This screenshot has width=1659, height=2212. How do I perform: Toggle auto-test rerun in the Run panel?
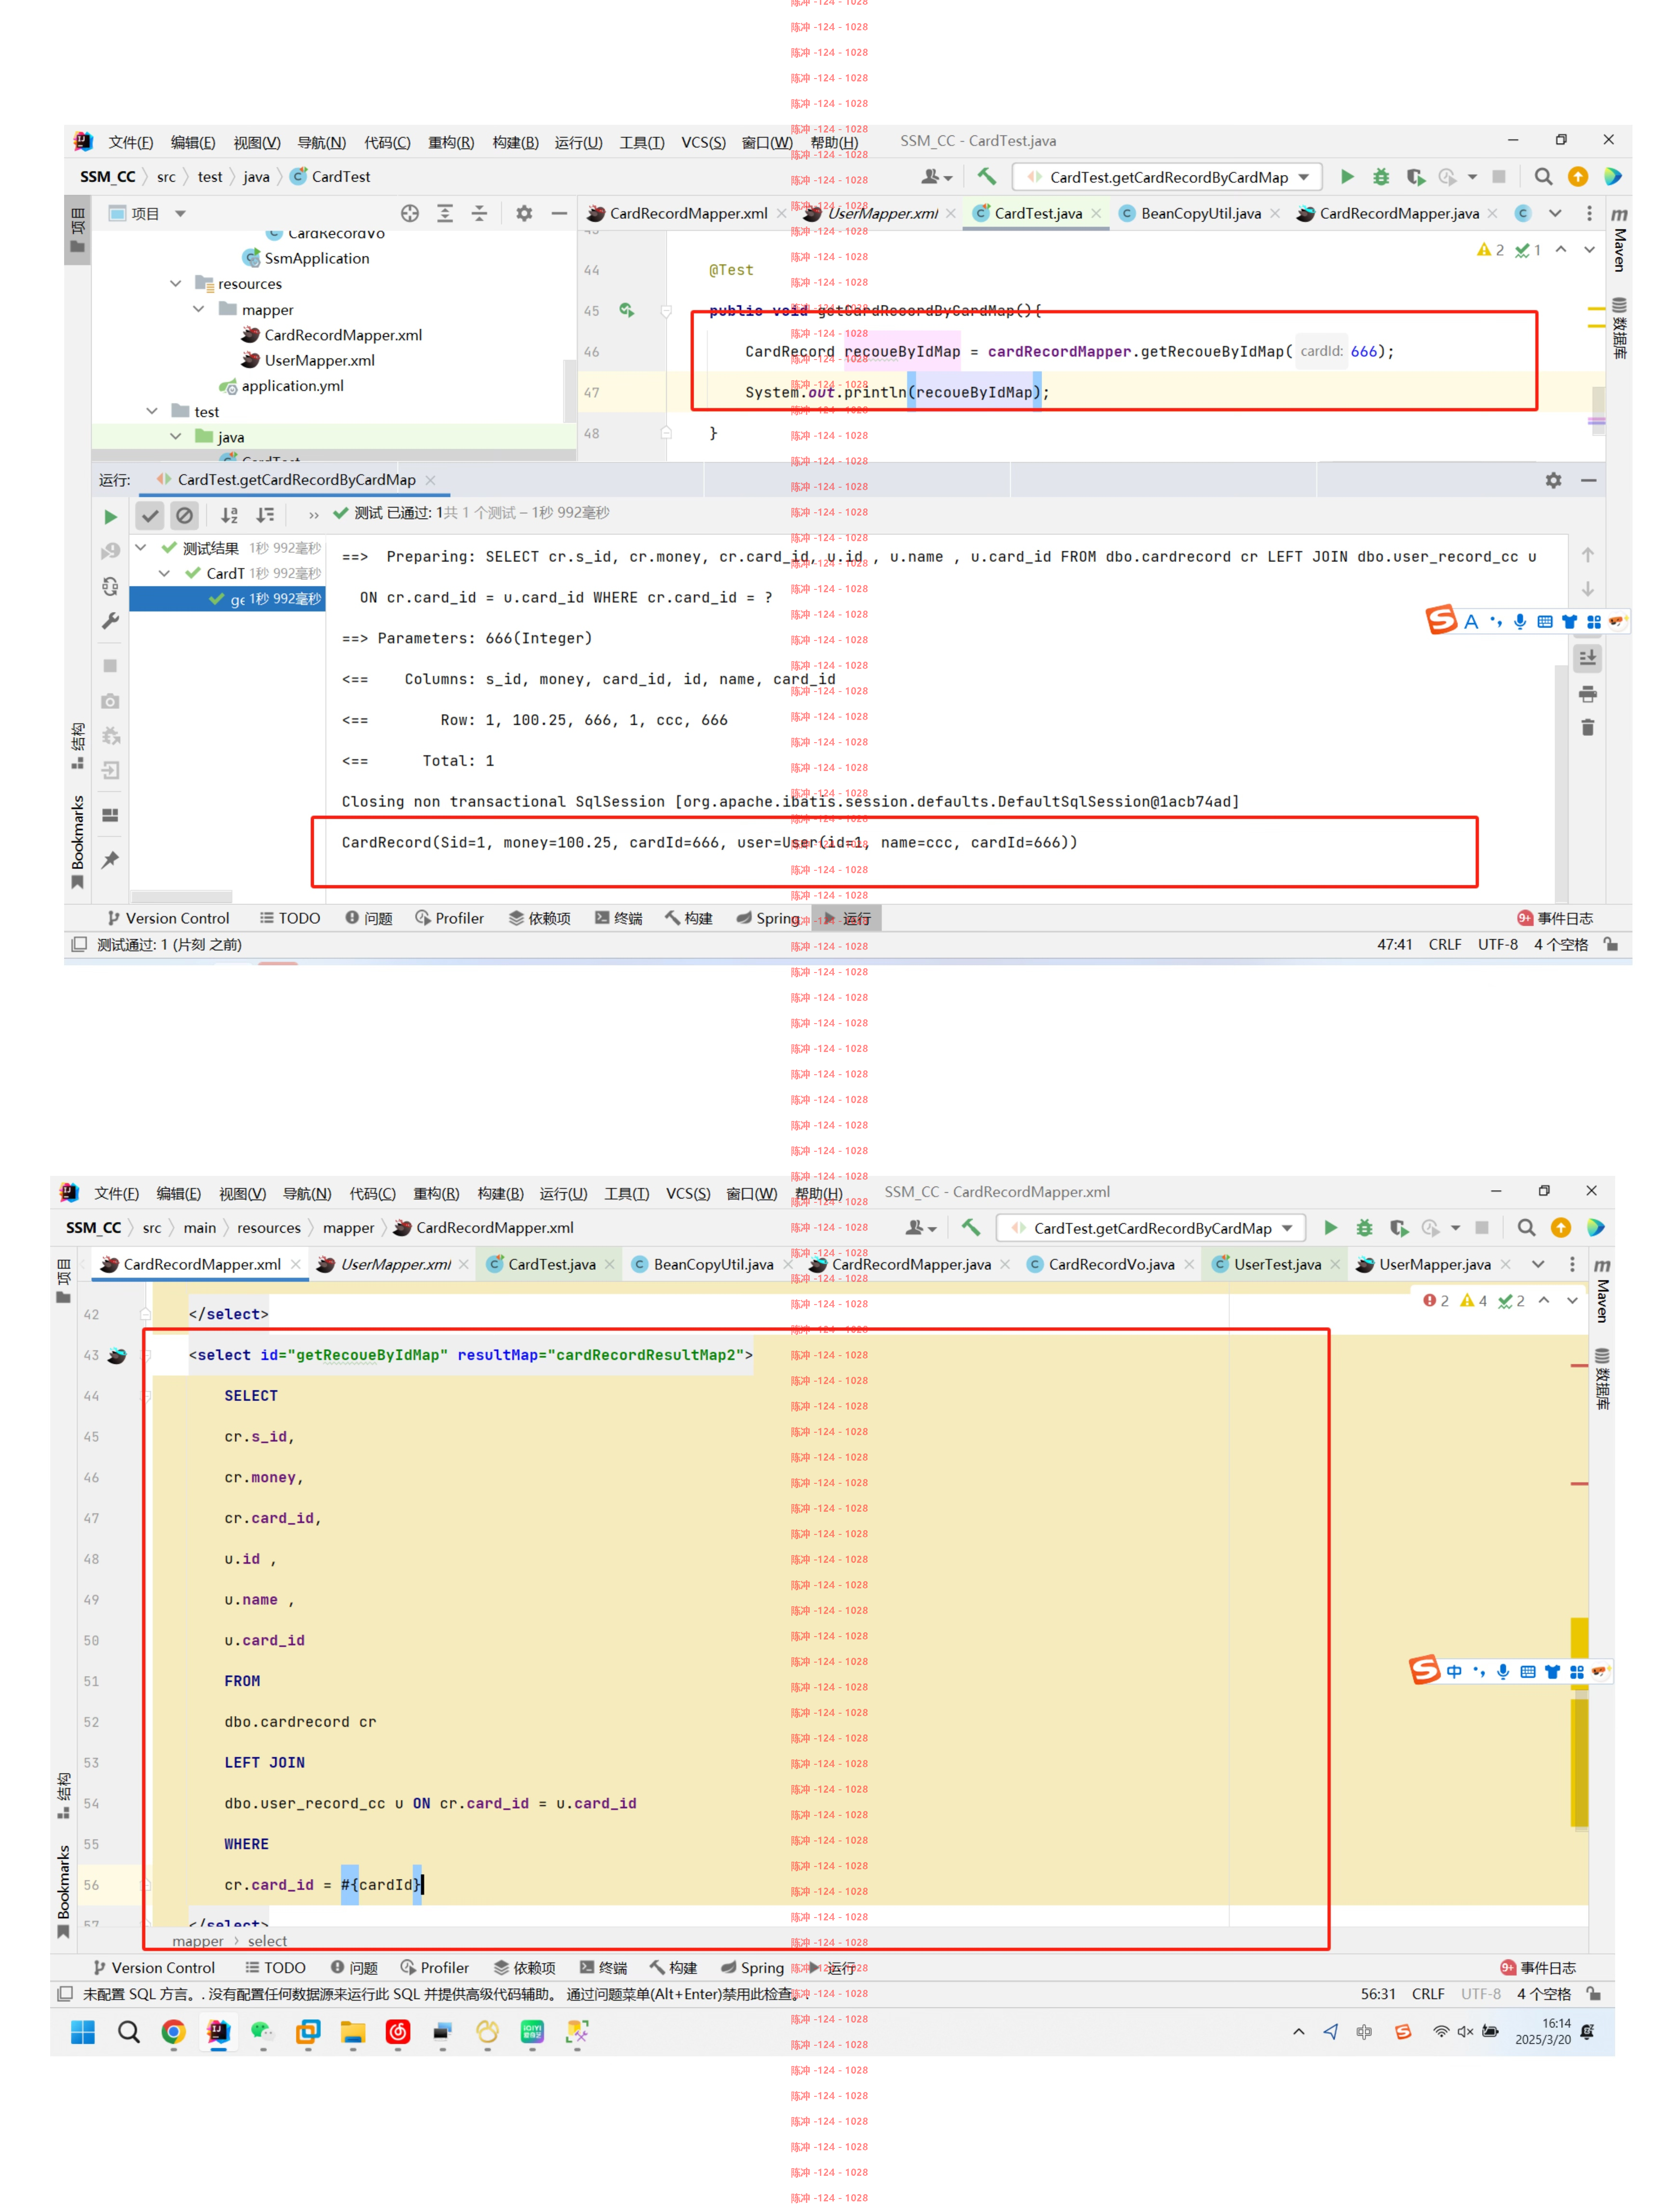click(110, 586)
